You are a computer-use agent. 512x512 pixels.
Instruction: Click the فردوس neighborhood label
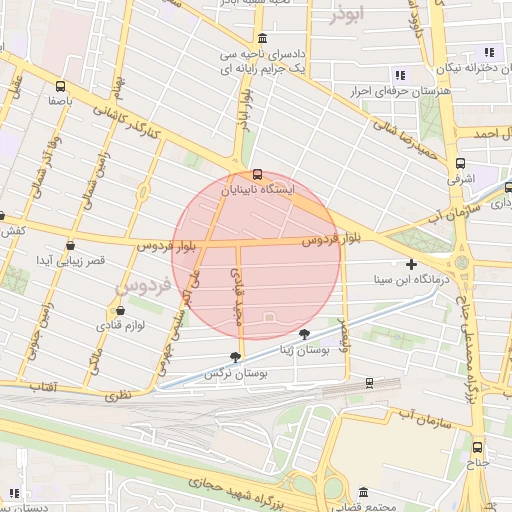click(x=143, y=286)
